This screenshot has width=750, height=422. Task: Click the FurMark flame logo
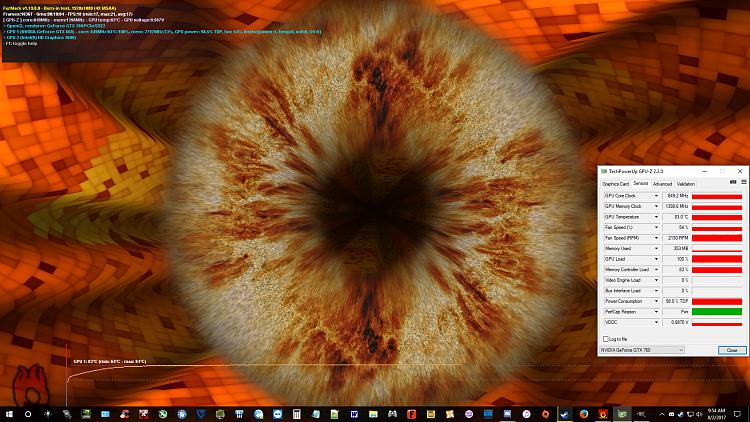(x=30, y=385)
